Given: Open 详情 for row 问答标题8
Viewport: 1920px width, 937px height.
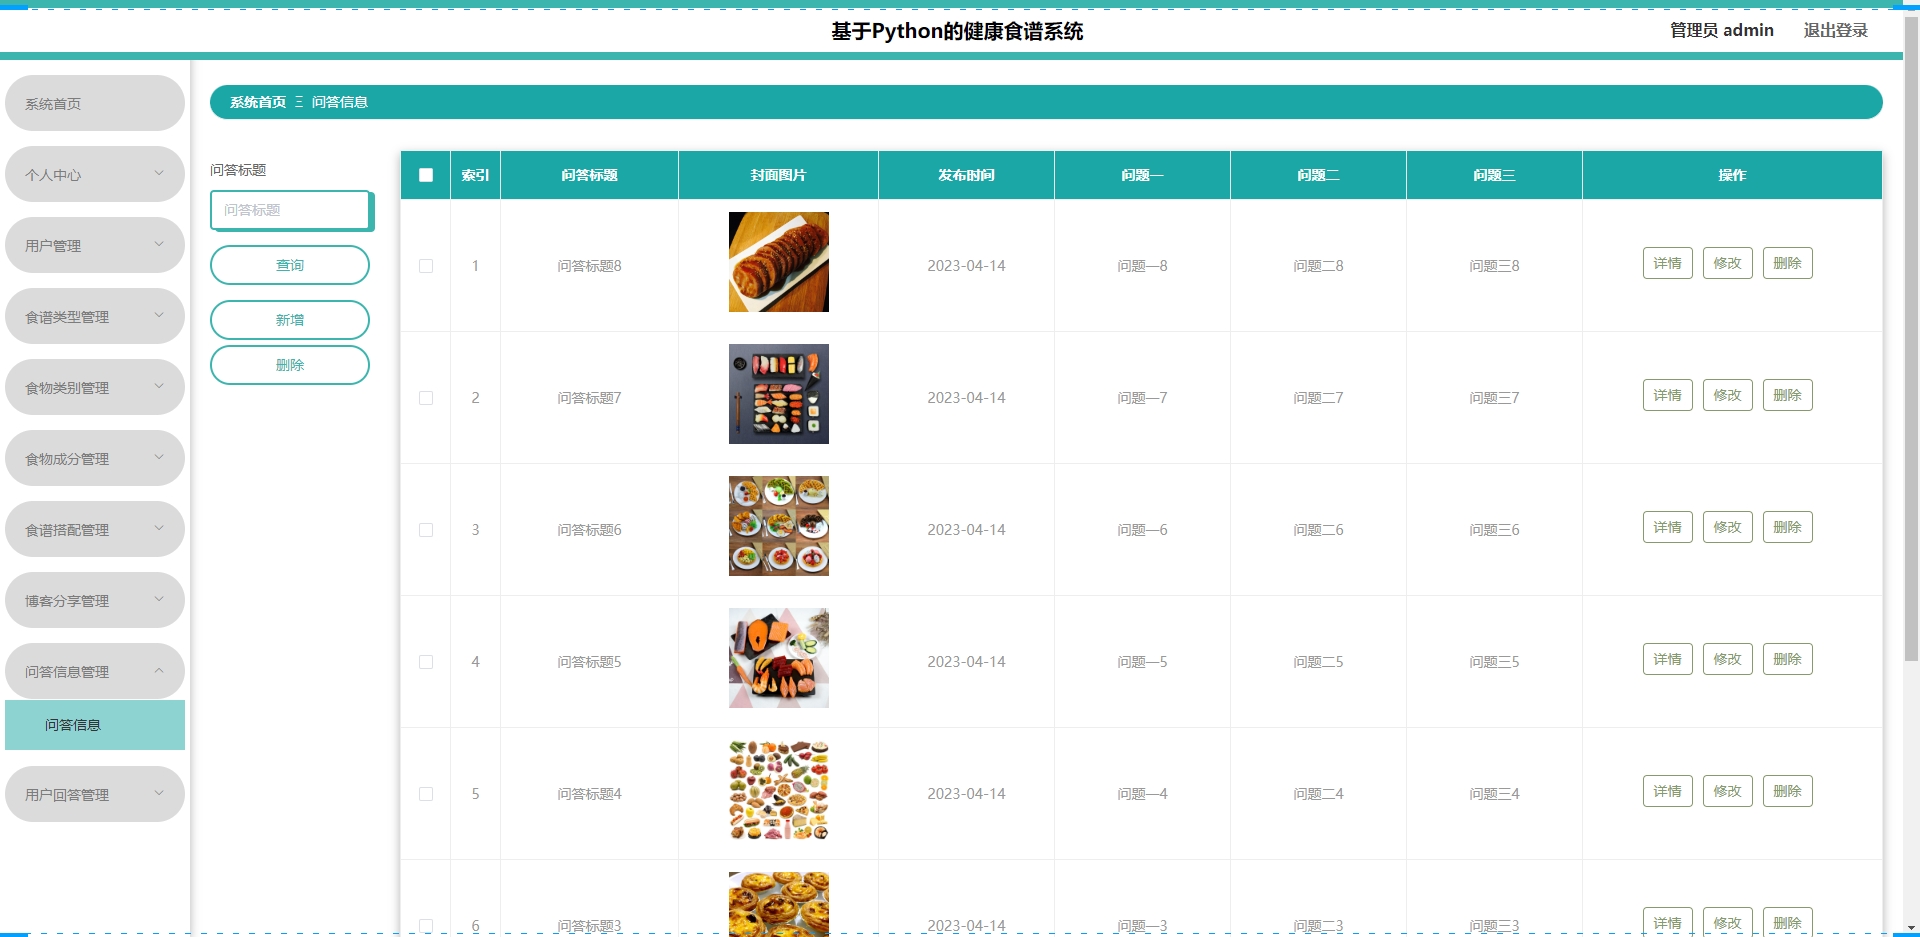Looking at the screenshot, I should [1667, 263].
